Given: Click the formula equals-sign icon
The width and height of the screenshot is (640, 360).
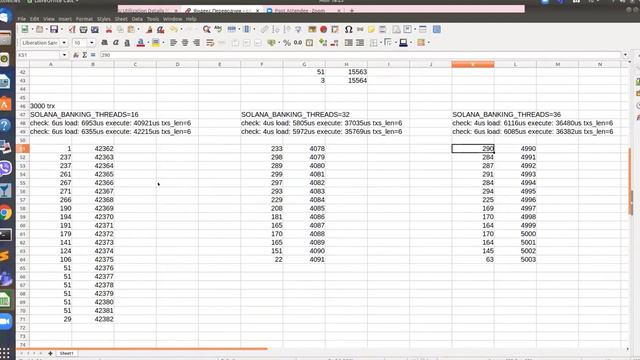Looking at the screenshot, I should point(93,55).
